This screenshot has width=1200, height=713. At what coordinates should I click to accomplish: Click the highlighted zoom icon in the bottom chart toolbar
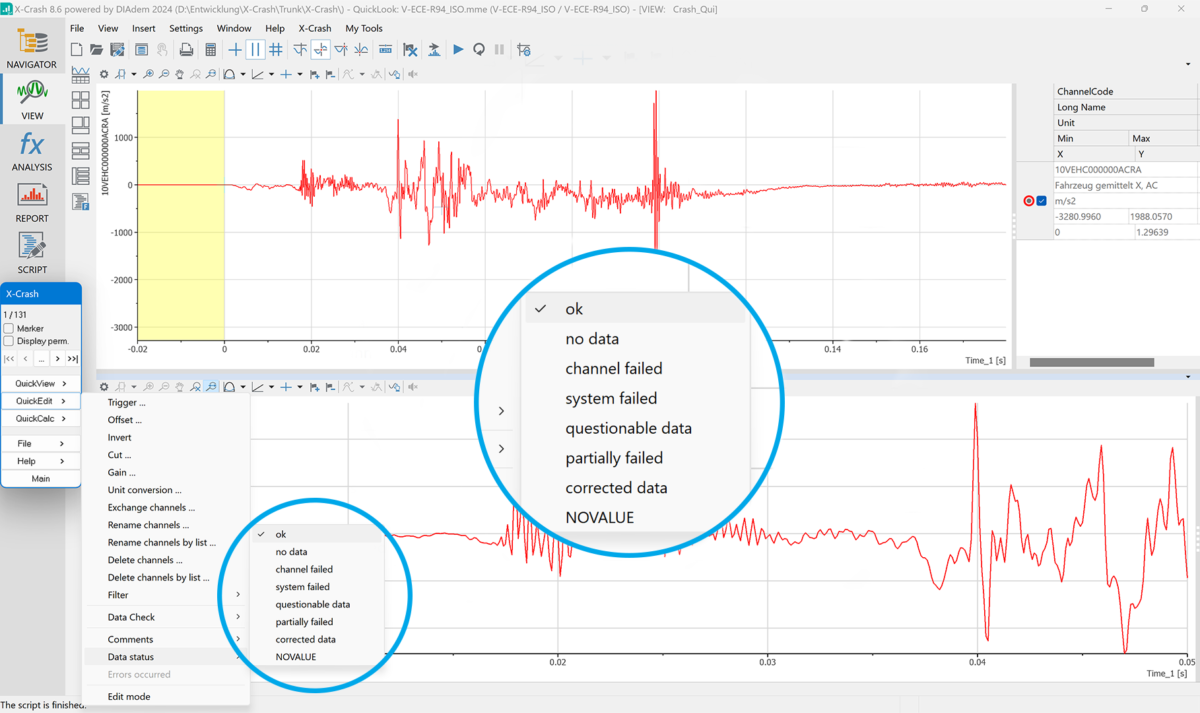pyautogui.click(x=212, y=386)
